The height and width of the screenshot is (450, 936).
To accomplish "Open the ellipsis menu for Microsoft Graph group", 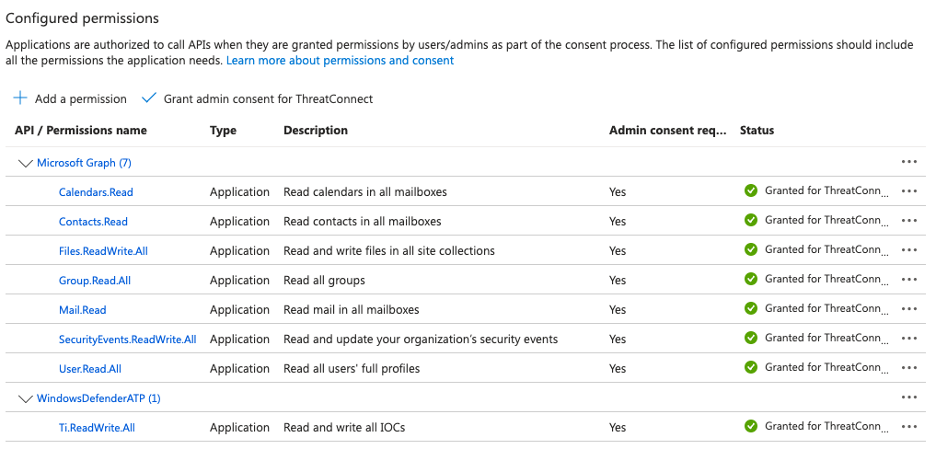I will pos(909,162).
